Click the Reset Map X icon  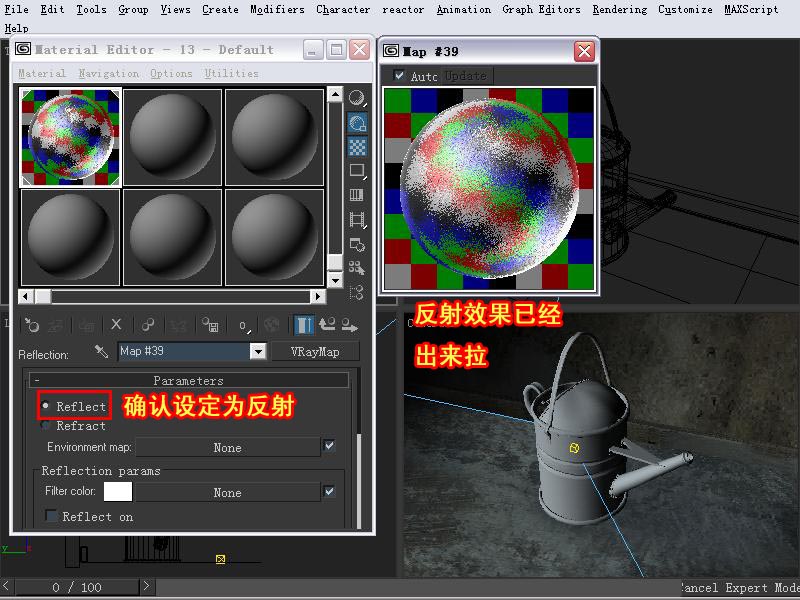coord(116,325)
